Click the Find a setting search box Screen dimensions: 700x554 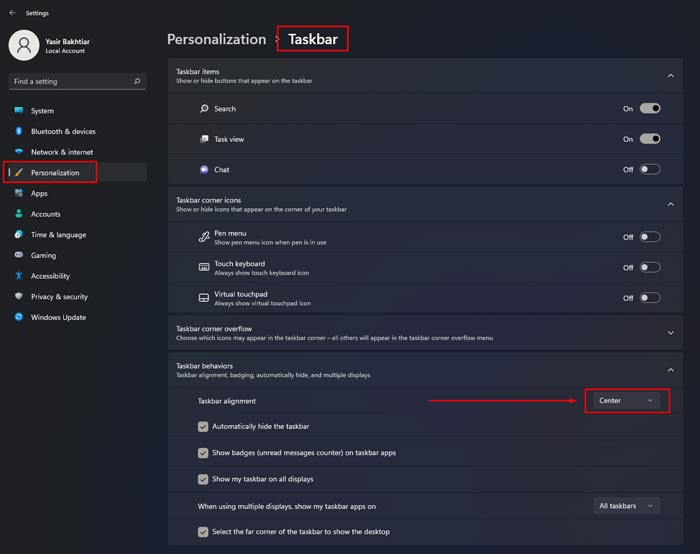70,81
